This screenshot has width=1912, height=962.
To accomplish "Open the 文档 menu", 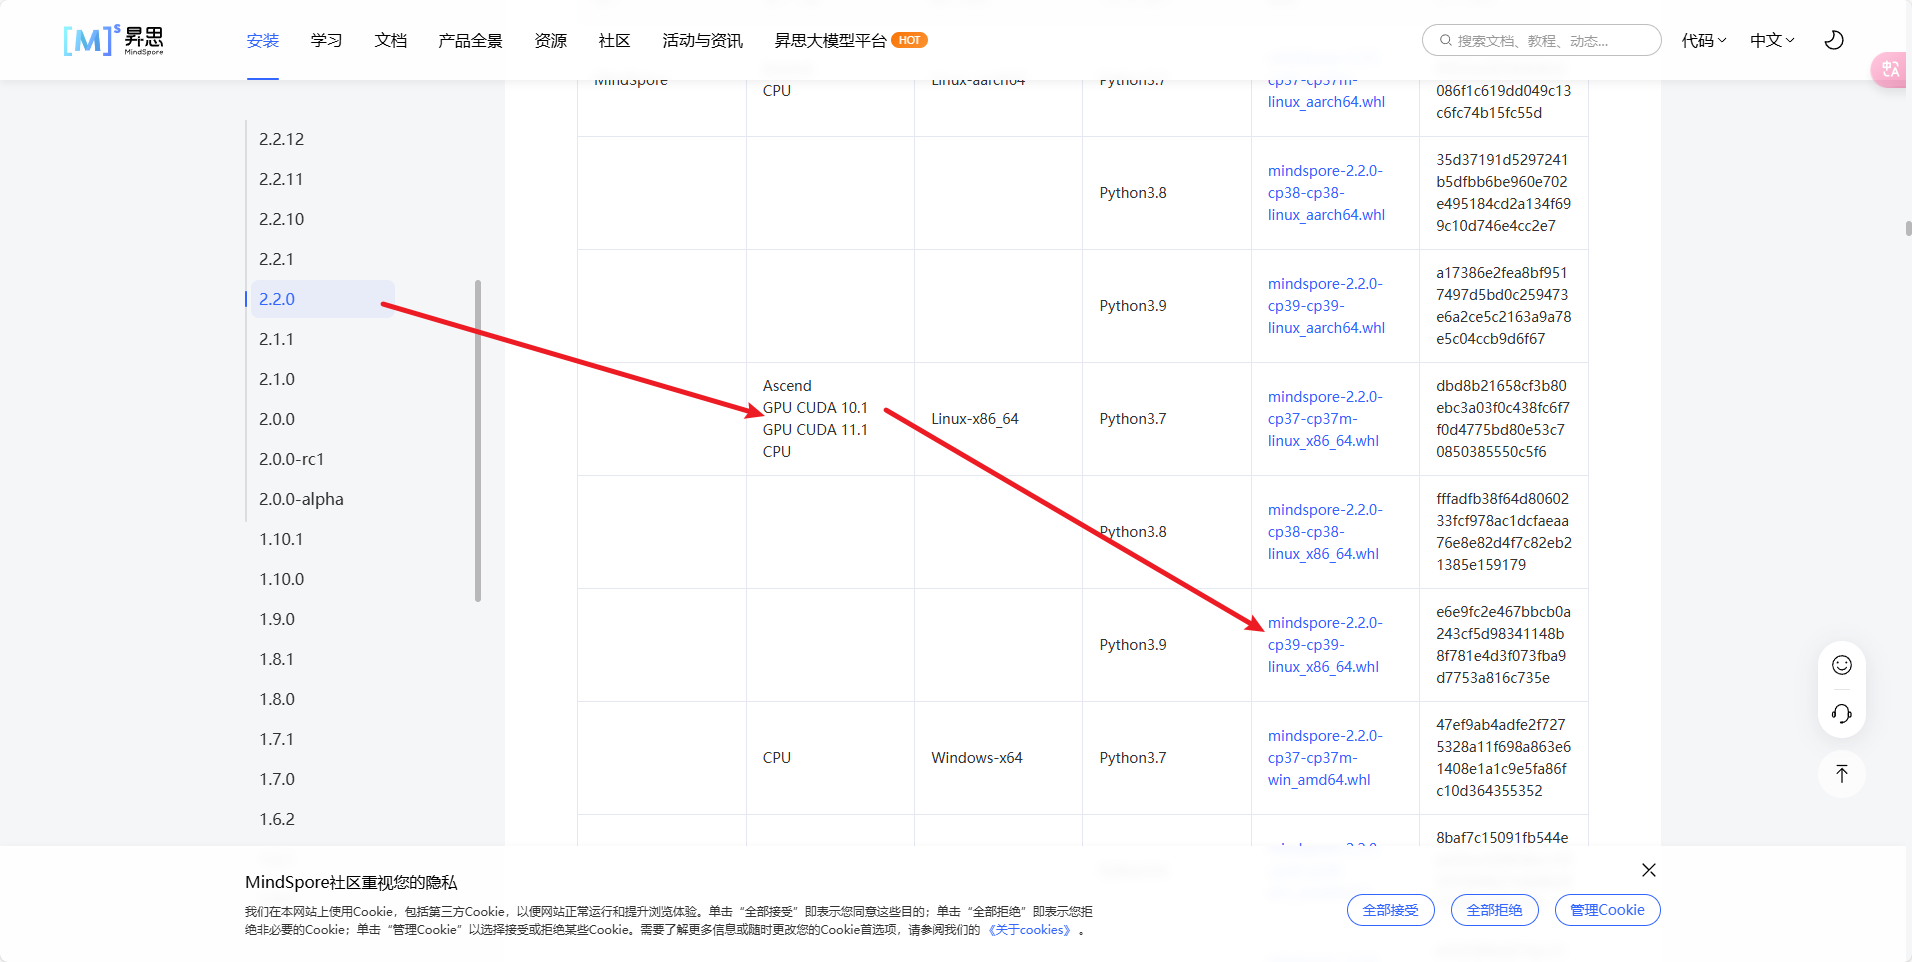I will click(x=391, y=41).
